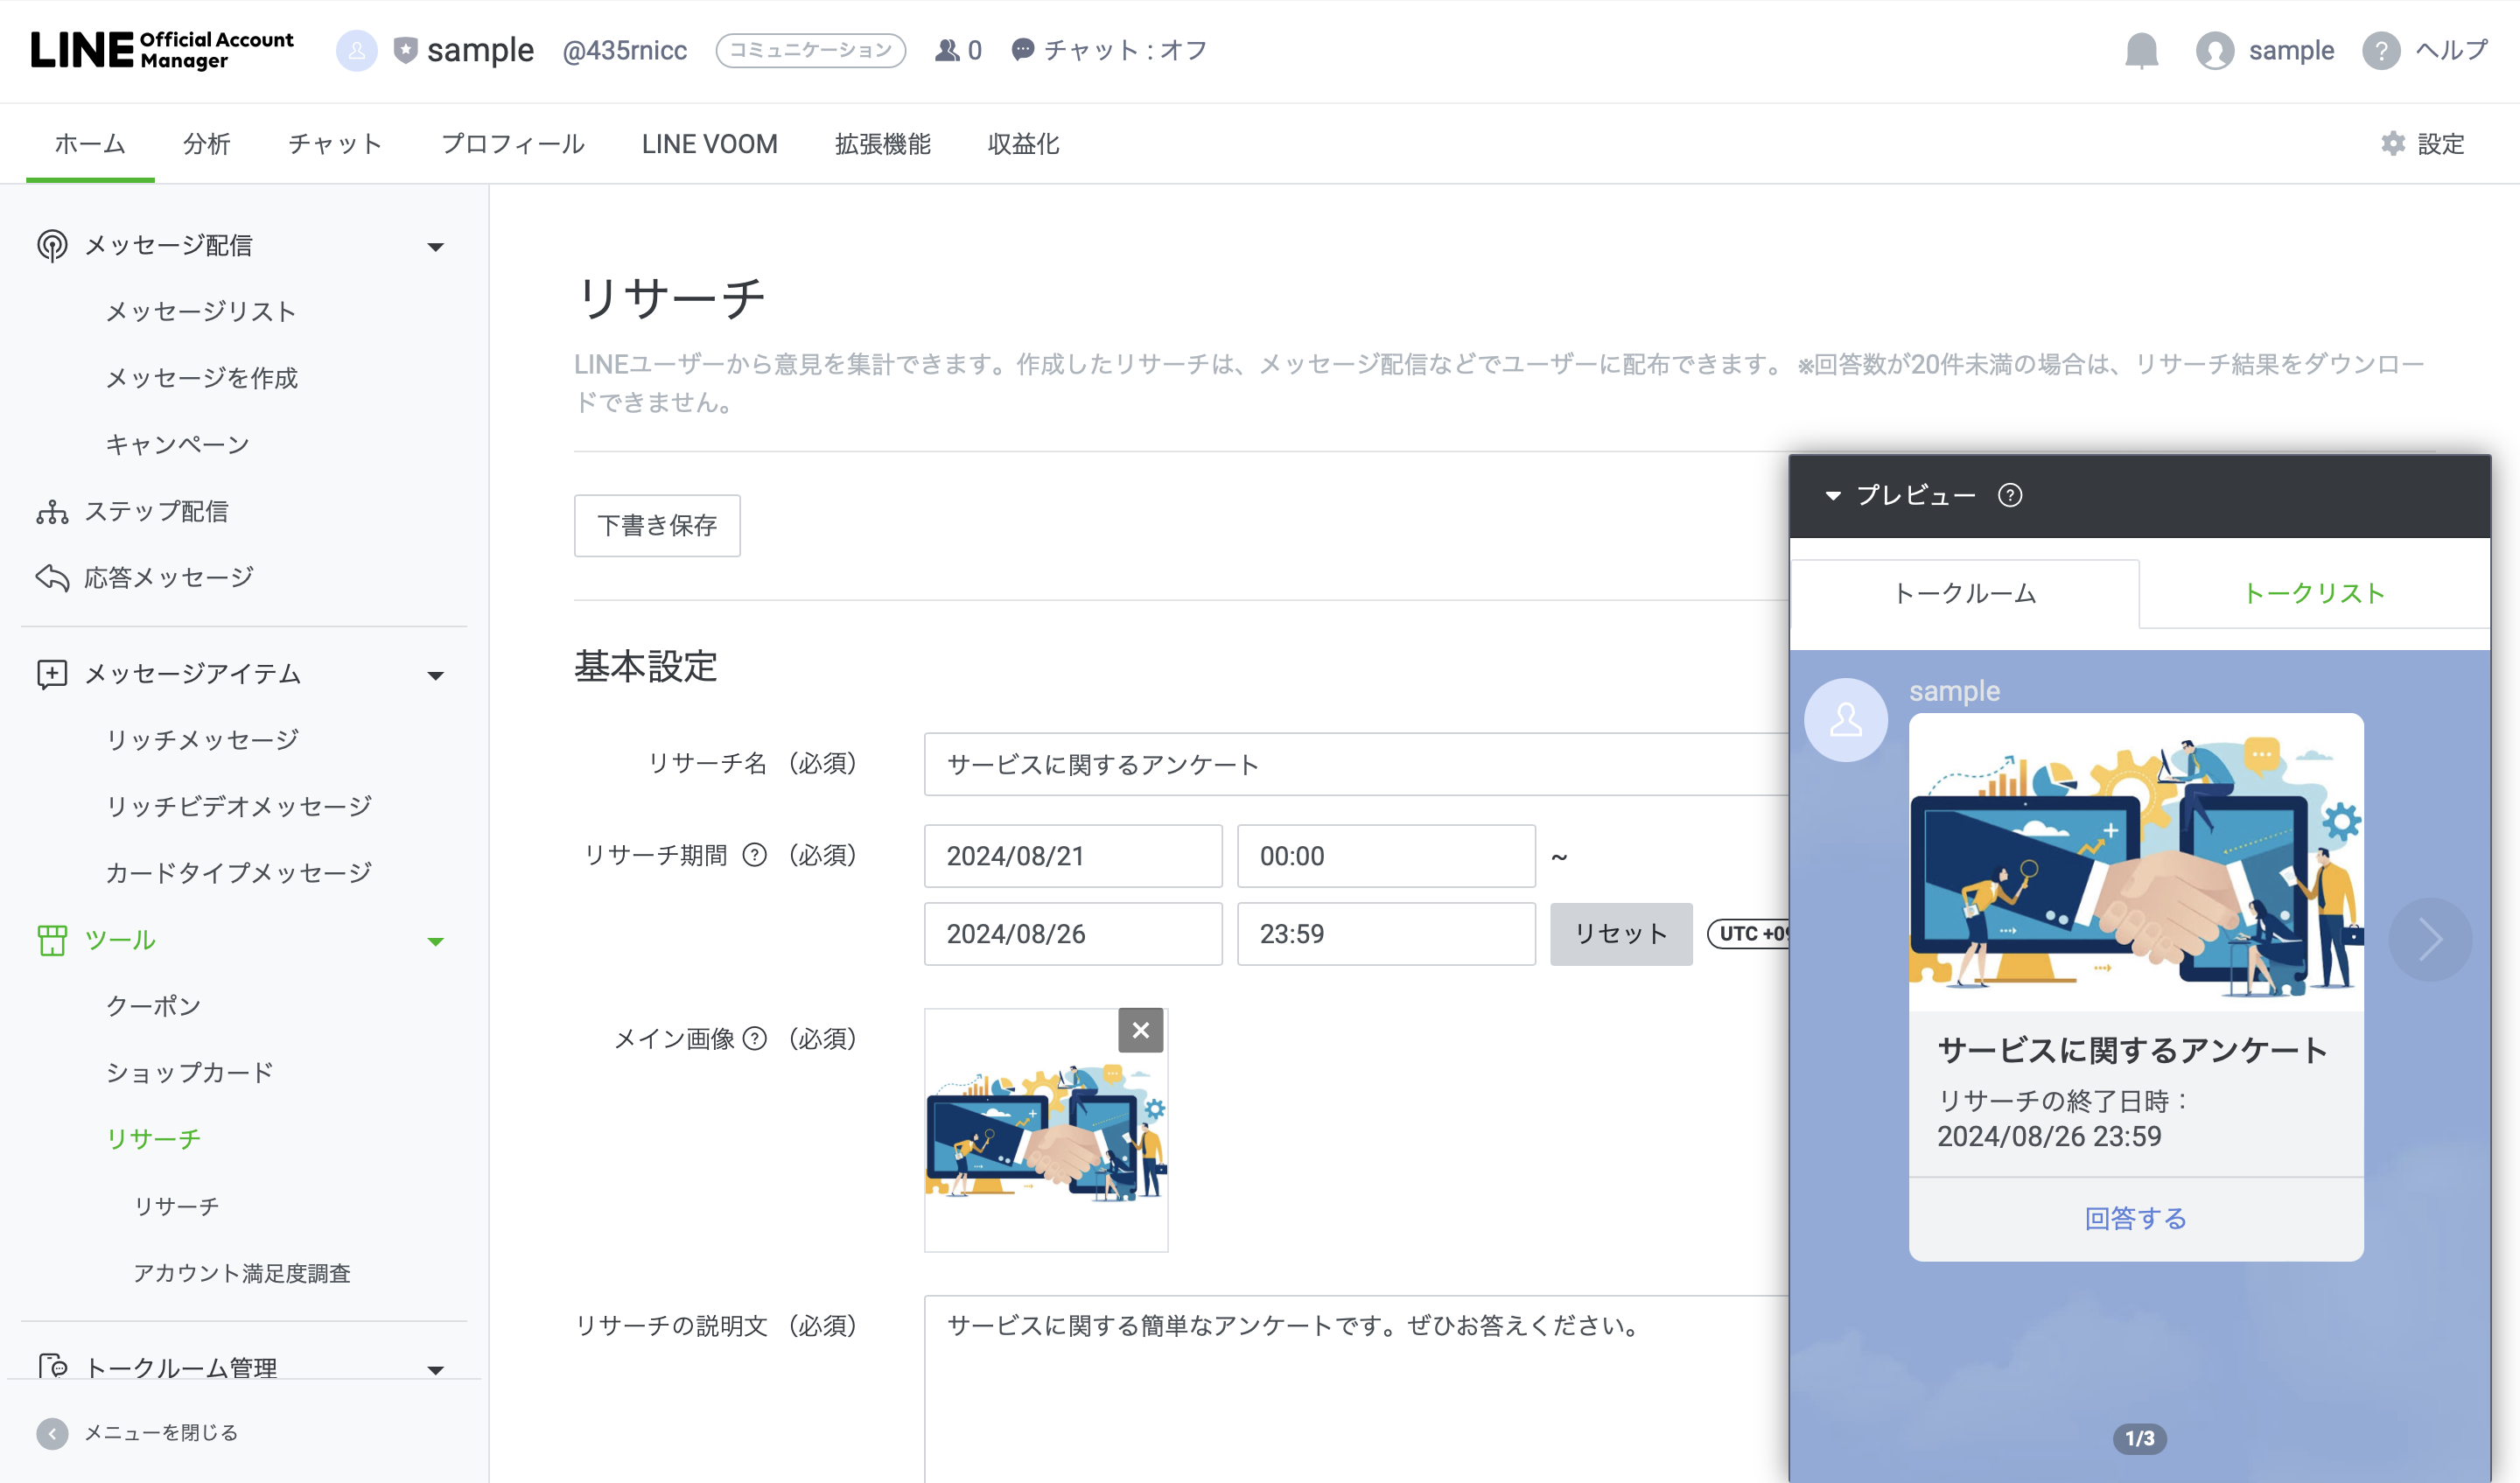The height and width of the screenshot is (1483, 2520).
Task: Click 回答する button in preview
Action: (2133, 1218)
